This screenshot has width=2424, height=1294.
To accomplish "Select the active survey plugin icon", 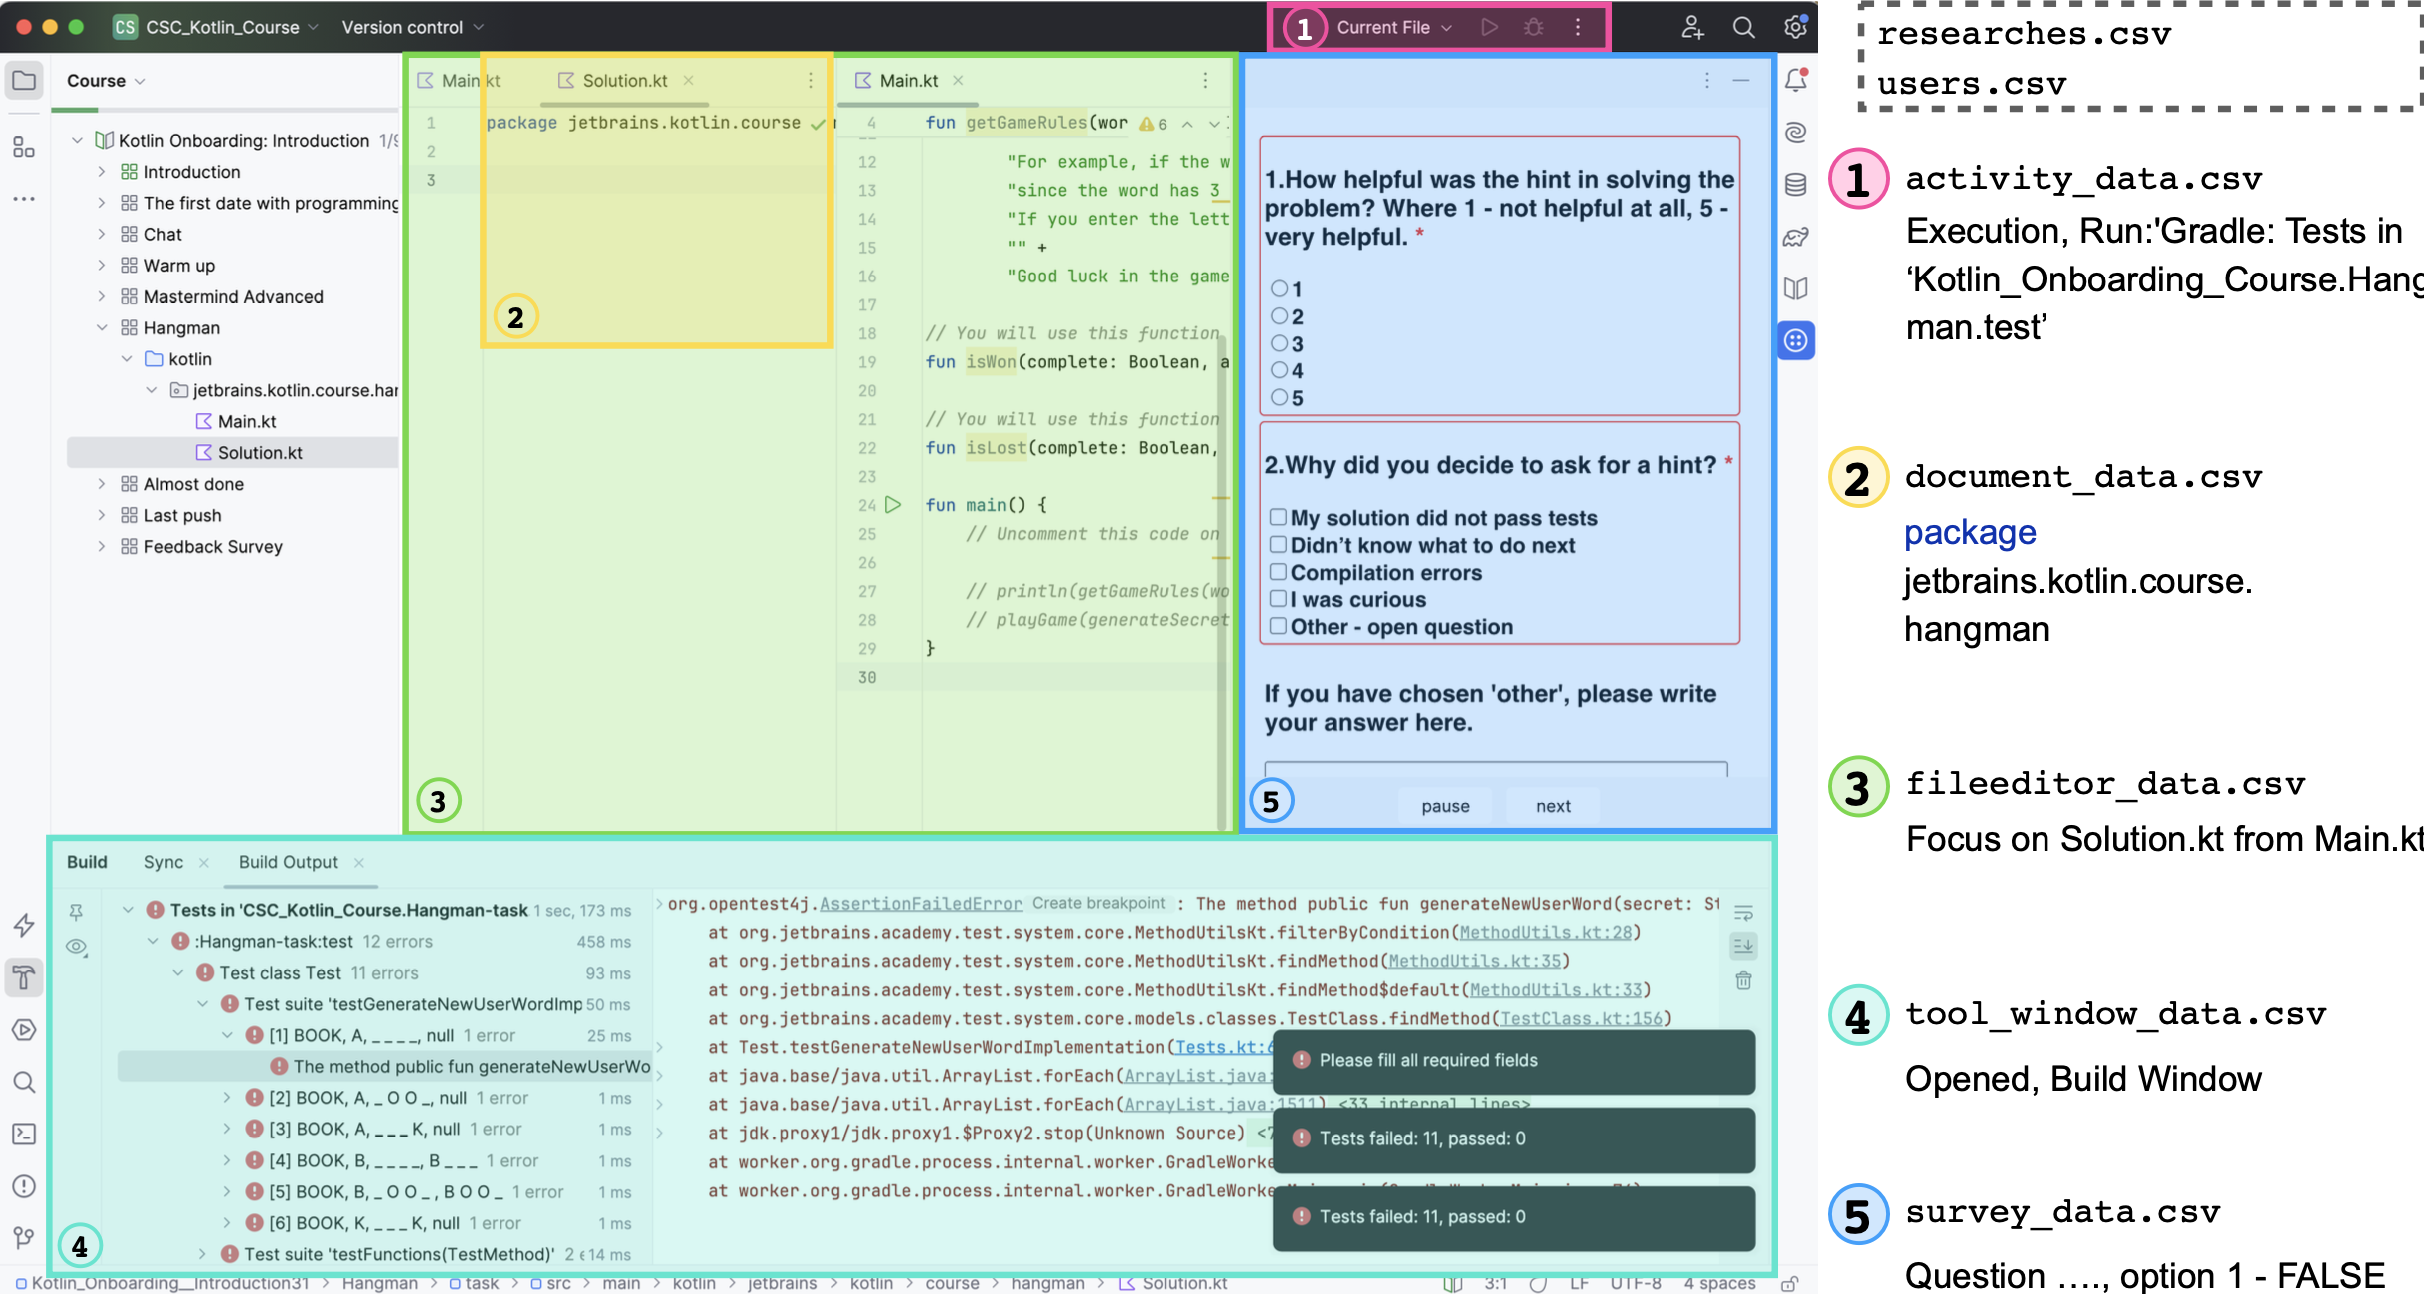I will 1796,341.
